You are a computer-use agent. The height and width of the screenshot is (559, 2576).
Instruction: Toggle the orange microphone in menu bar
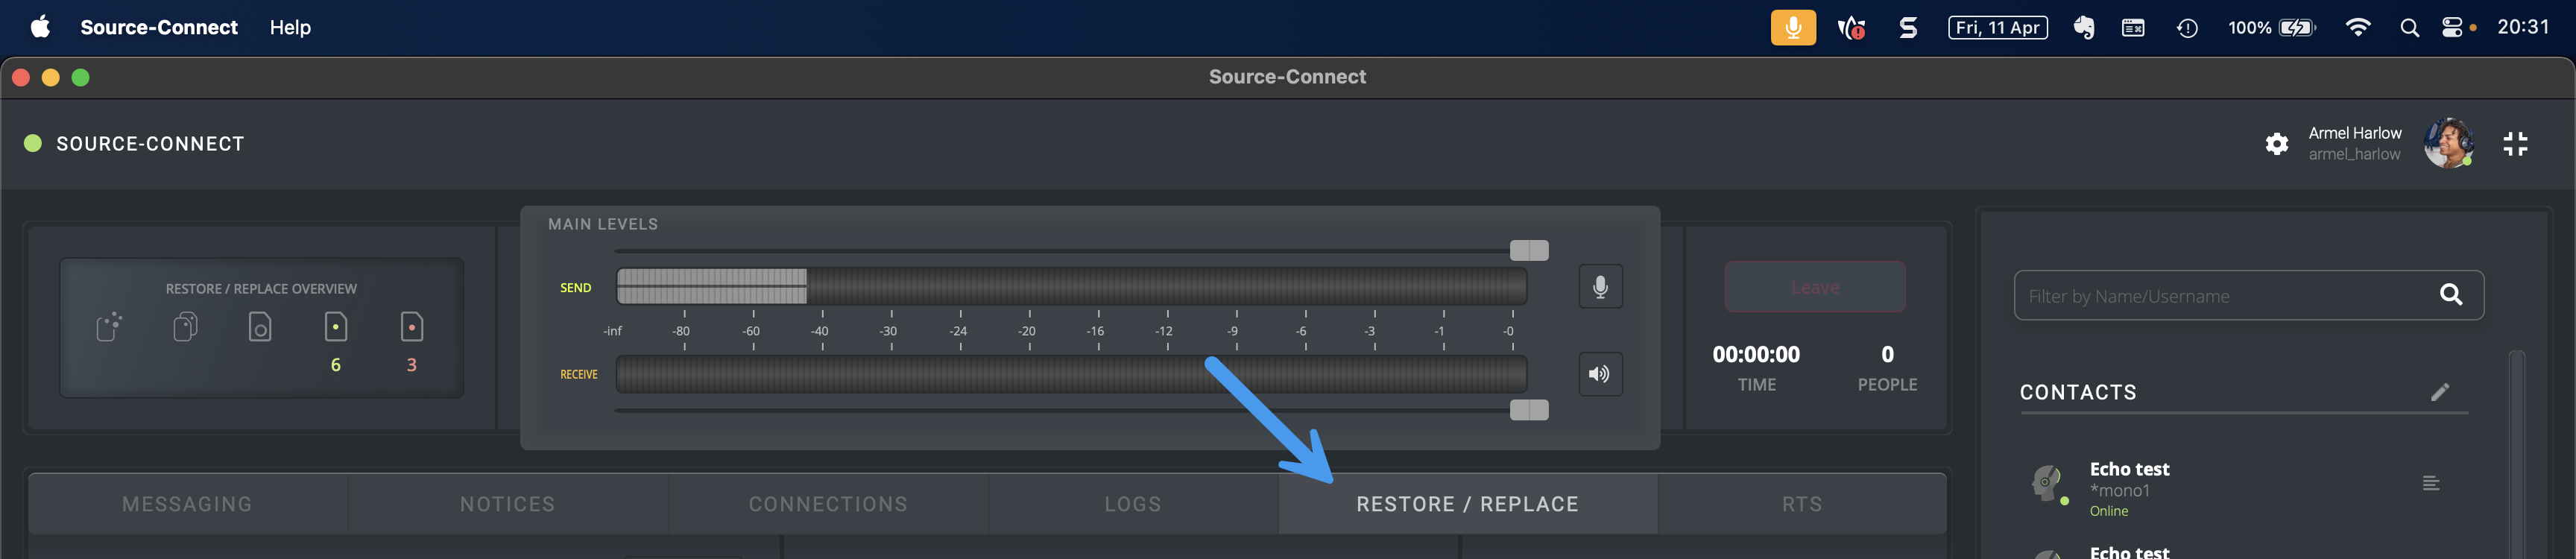(1792, 28)
